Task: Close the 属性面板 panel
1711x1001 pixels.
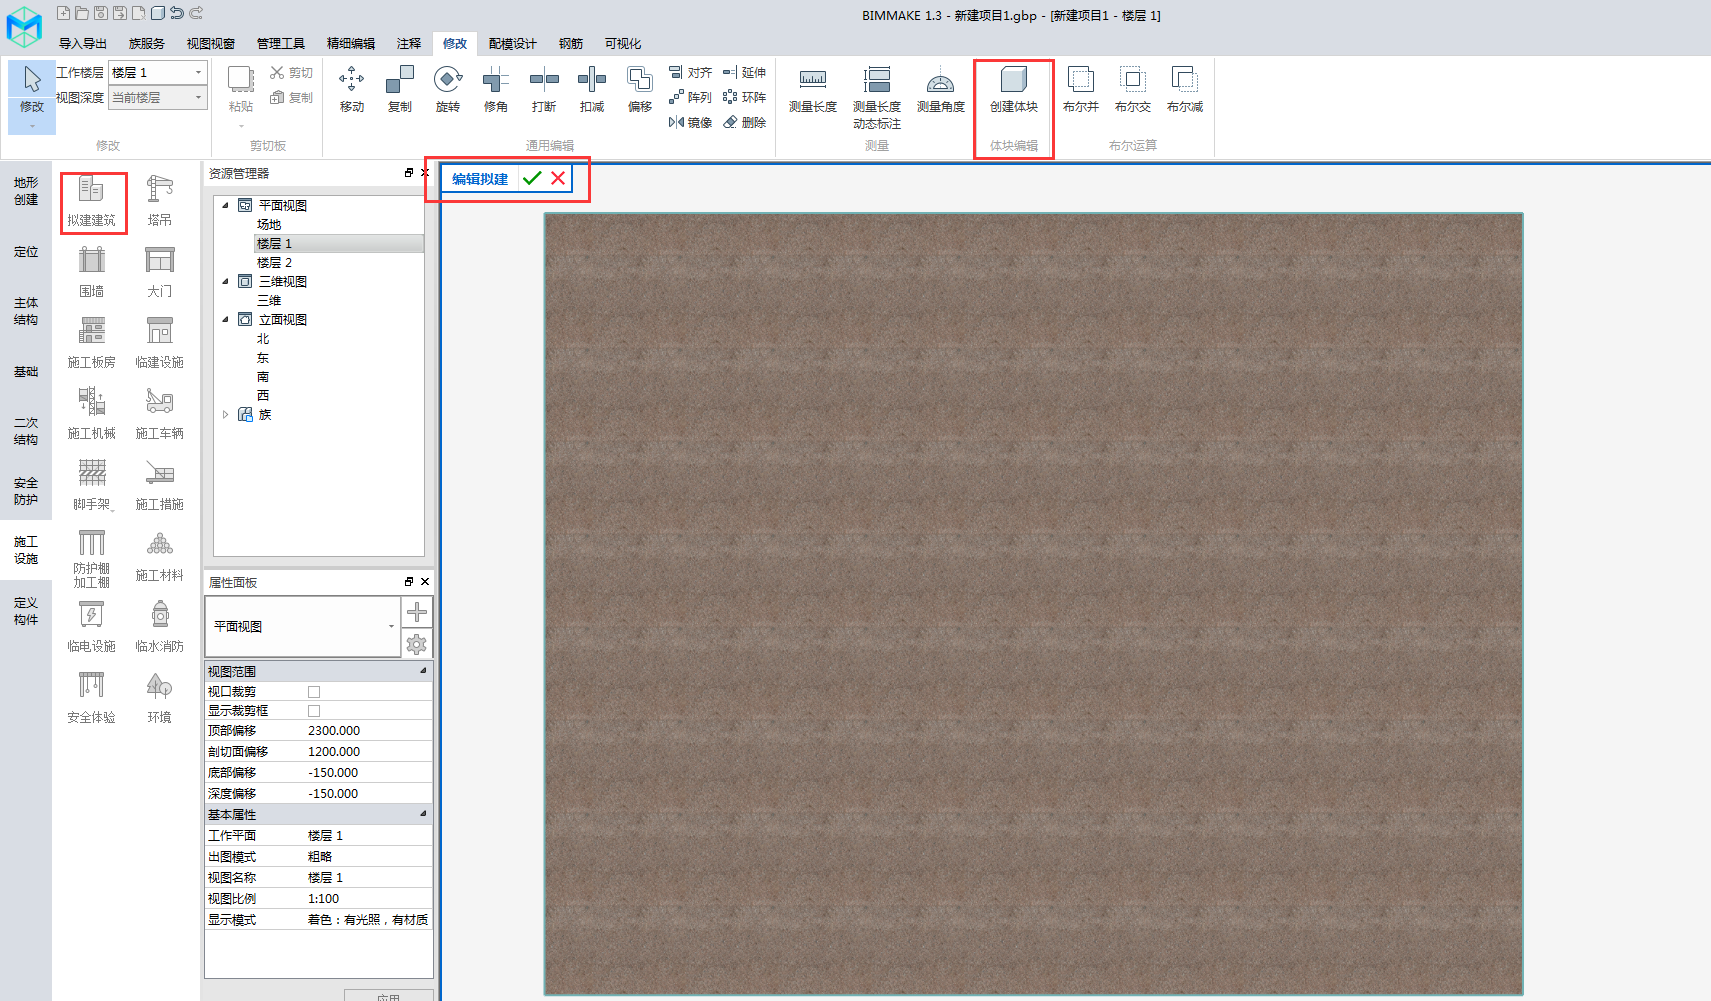Action: 425,581
